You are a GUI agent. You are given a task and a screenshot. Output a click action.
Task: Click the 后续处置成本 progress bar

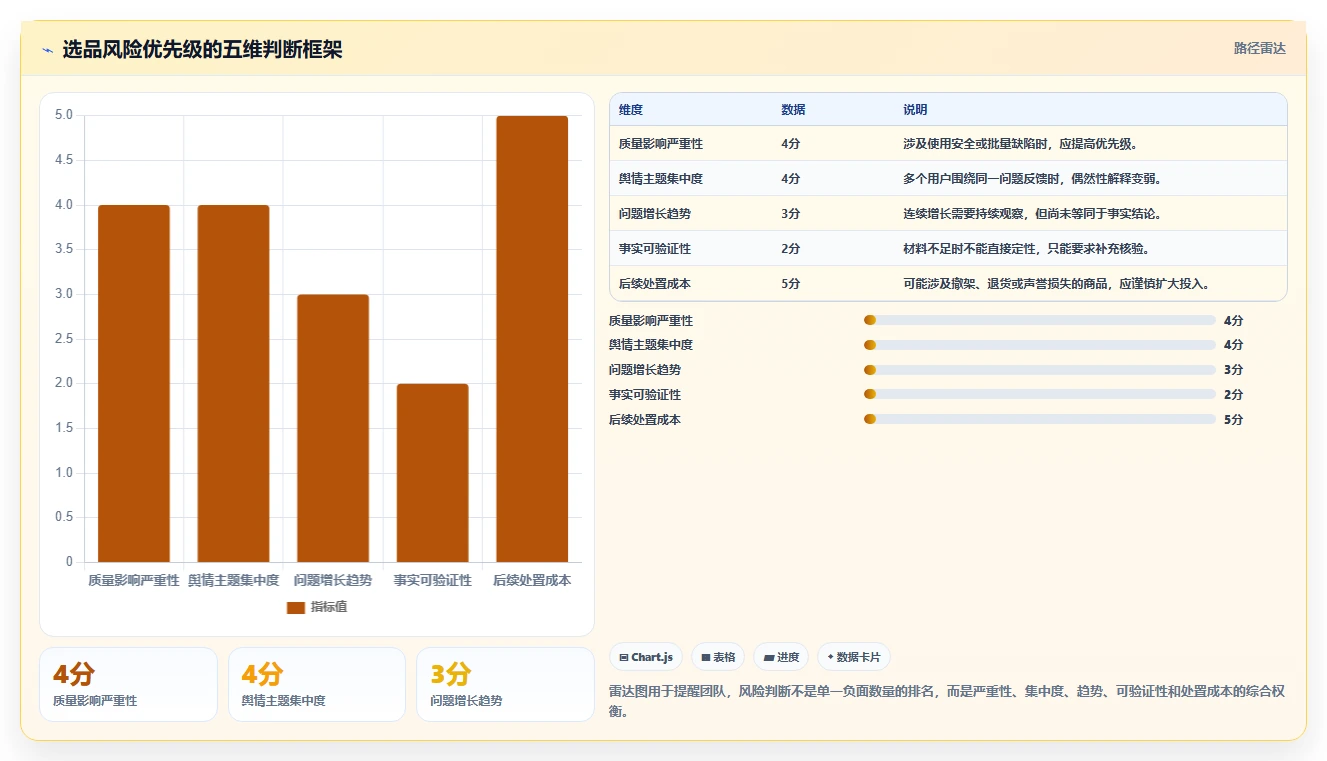tap(1040, 420)
